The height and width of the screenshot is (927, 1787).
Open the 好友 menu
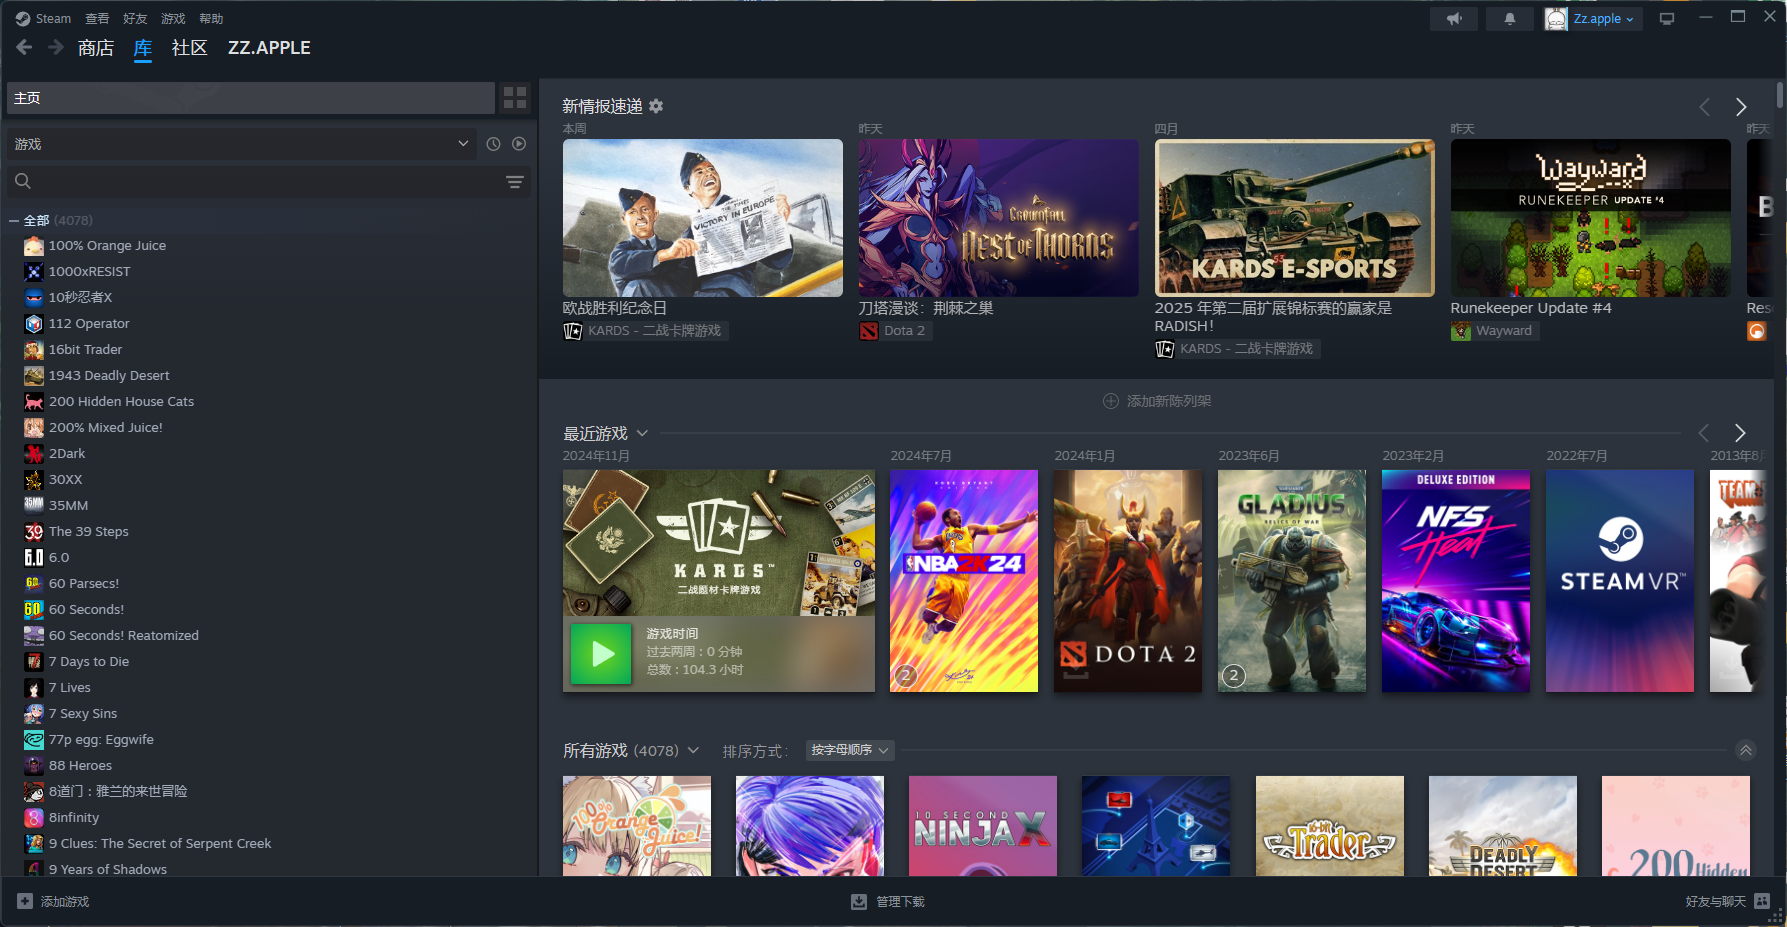pyautogui.click(x=135, y=19)
